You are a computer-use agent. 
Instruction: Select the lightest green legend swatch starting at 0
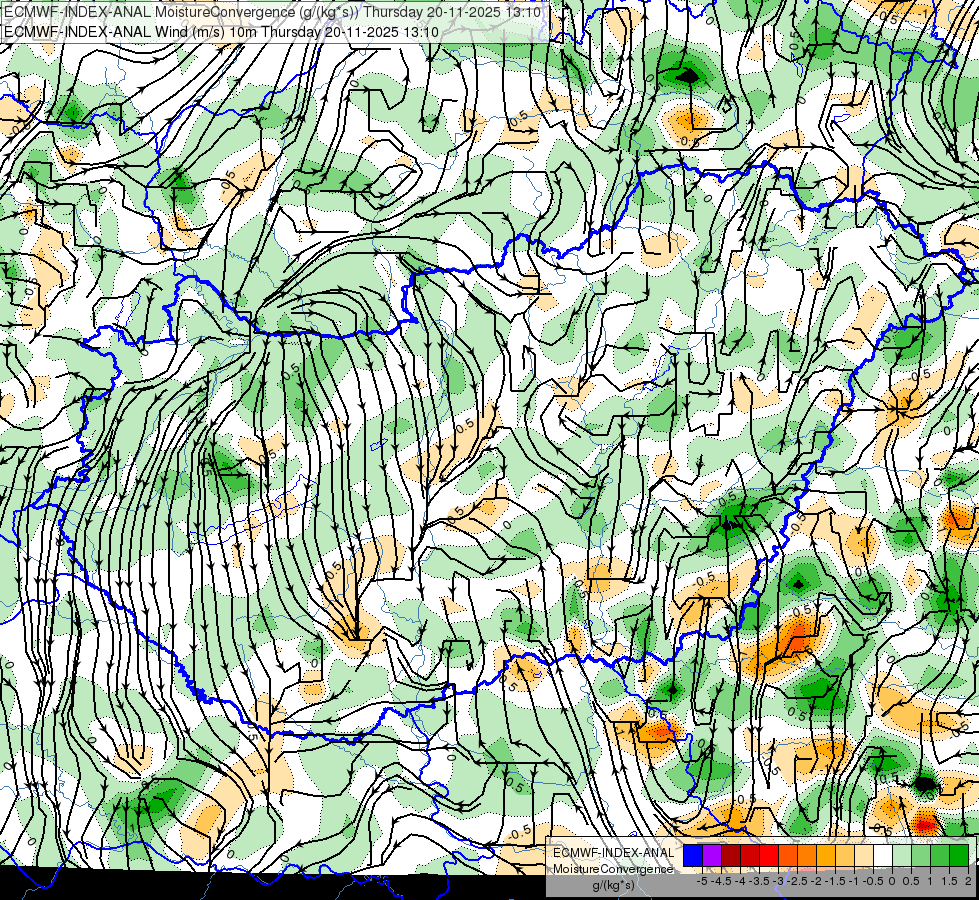[x=902, y=856]
